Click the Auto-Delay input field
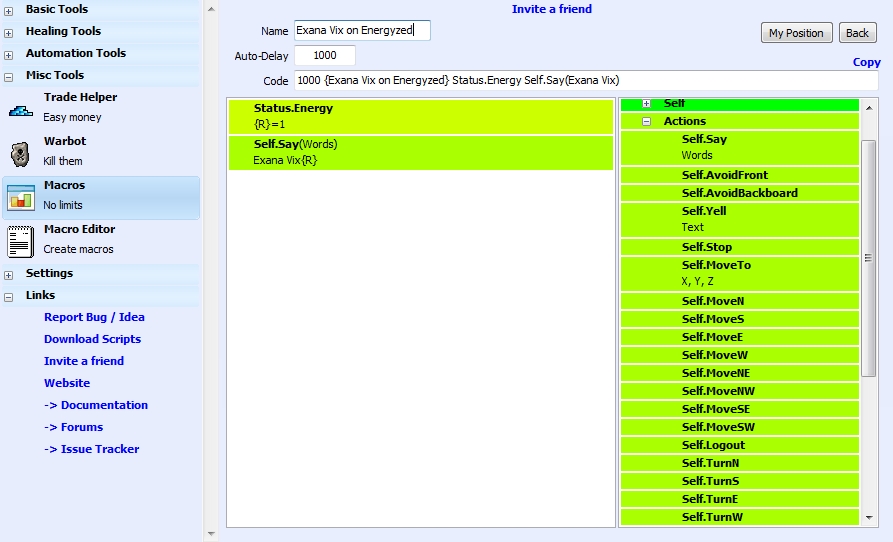The width and height of the screenshot is (893, 542). click(x=325, y=56)
